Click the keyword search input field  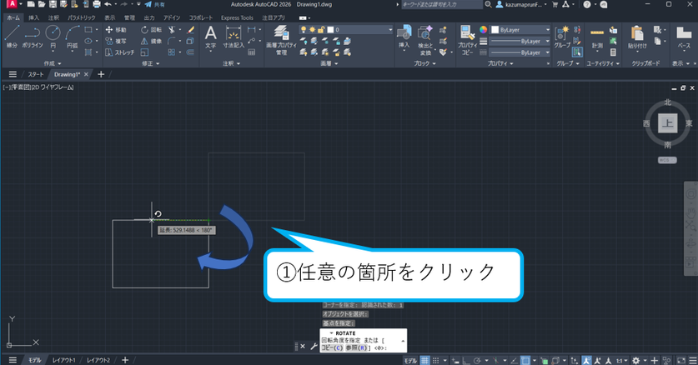pos(442,4)
